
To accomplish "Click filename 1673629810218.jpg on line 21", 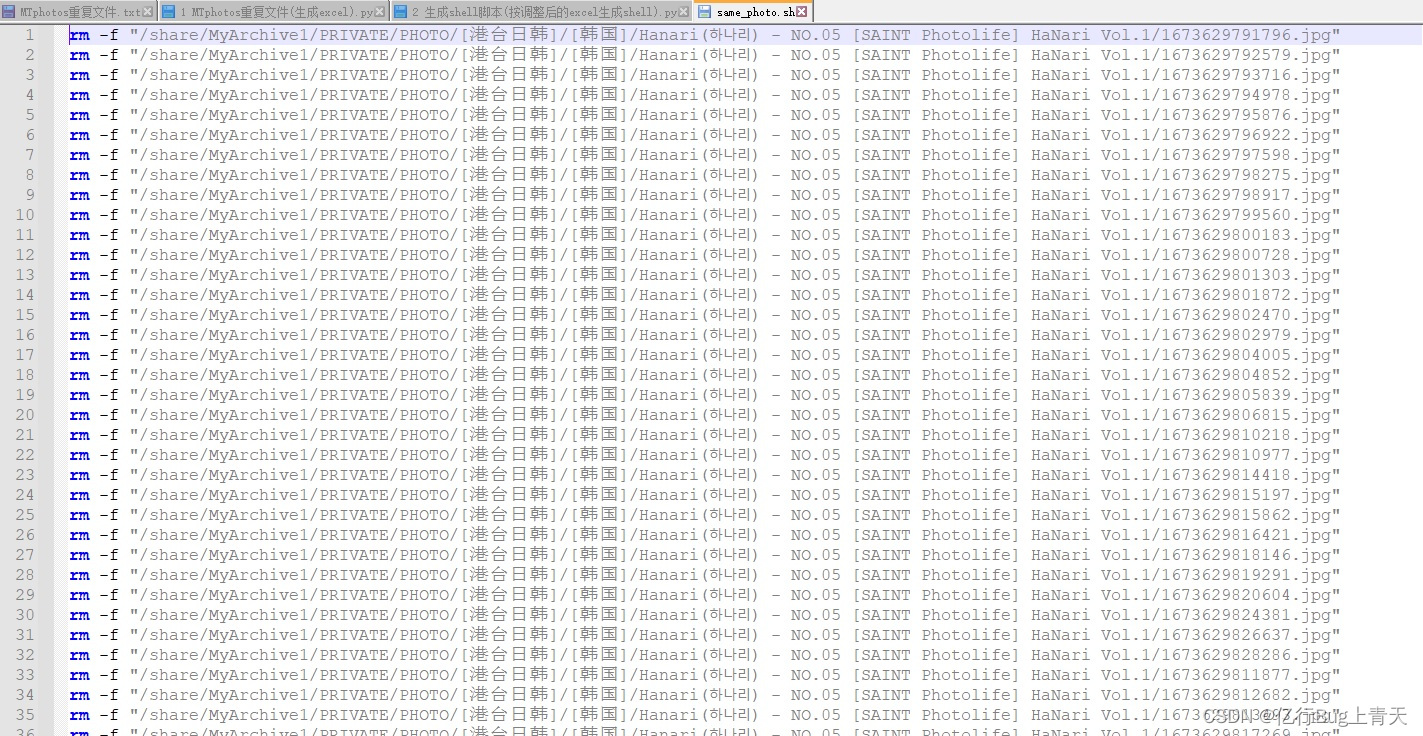I will (1246, 435).
